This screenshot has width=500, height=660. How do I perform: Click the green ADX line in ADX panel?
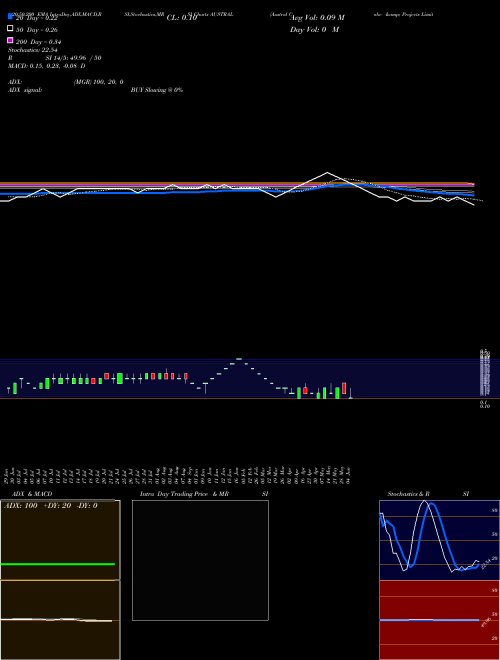point(58,564)
